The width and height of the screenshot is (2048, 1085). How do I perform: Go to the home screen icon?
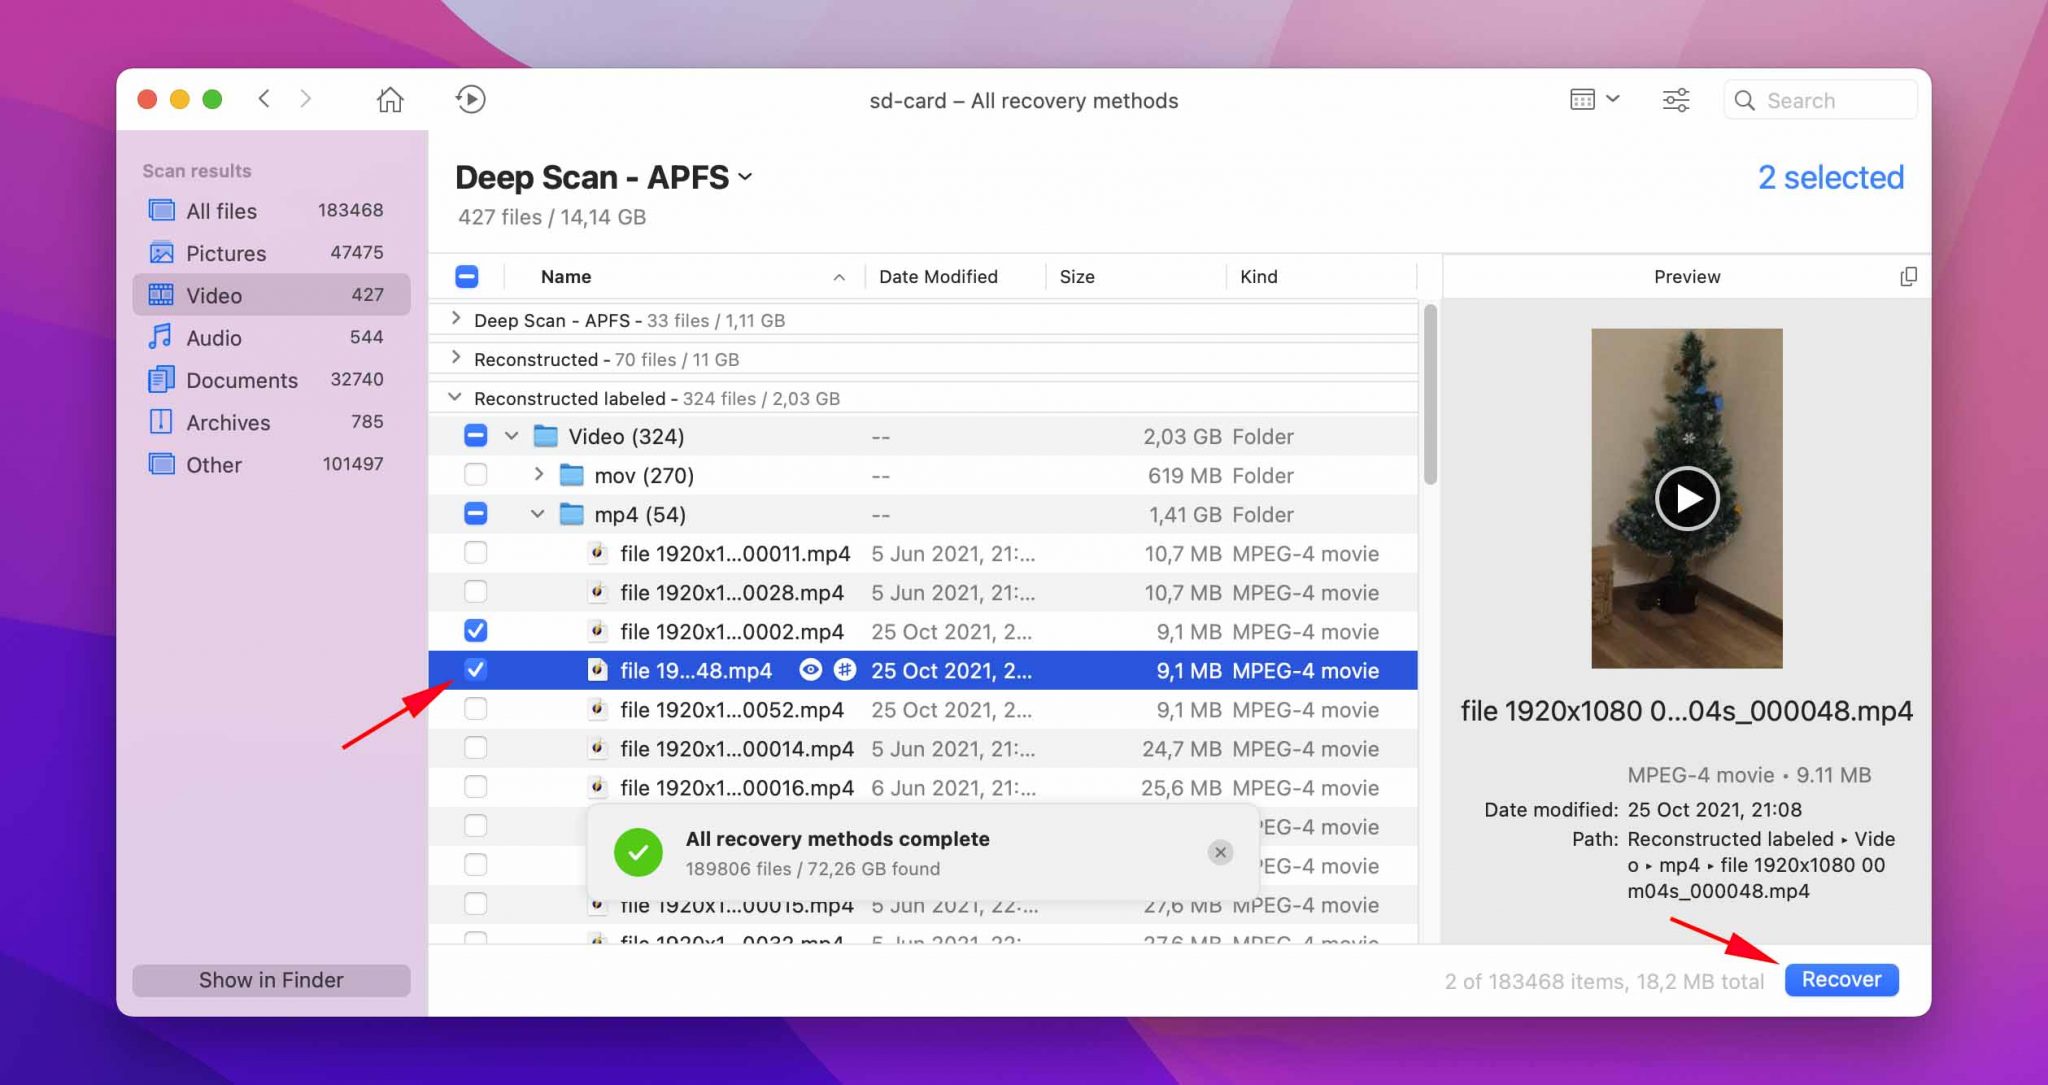pos(390,99)
